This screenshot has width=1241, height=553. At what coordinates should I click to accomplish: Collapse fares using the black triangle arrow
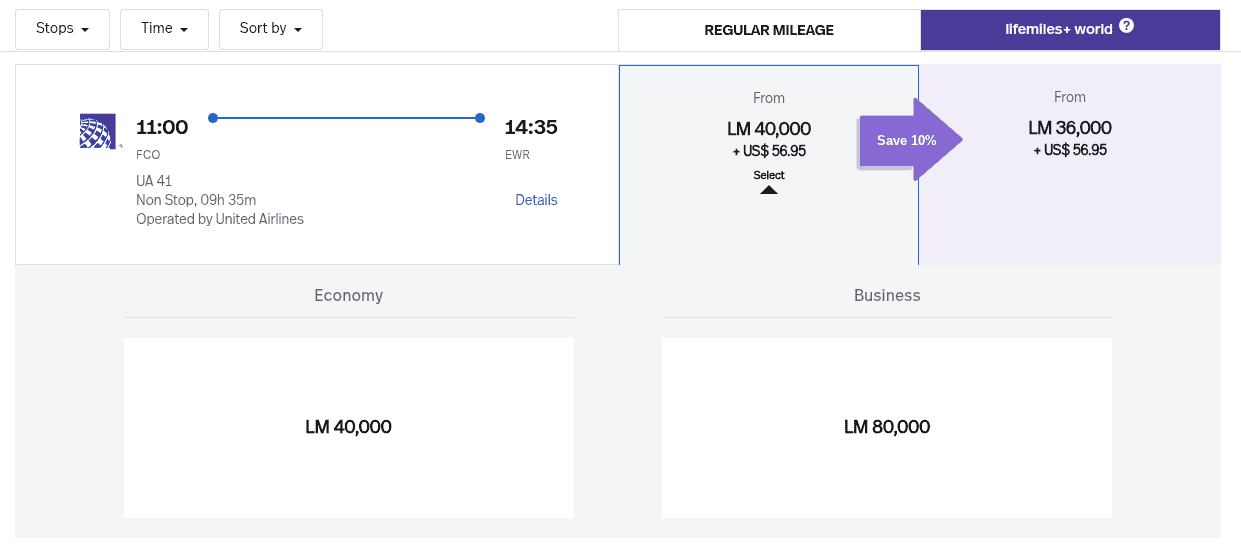[x=769, y=189]
